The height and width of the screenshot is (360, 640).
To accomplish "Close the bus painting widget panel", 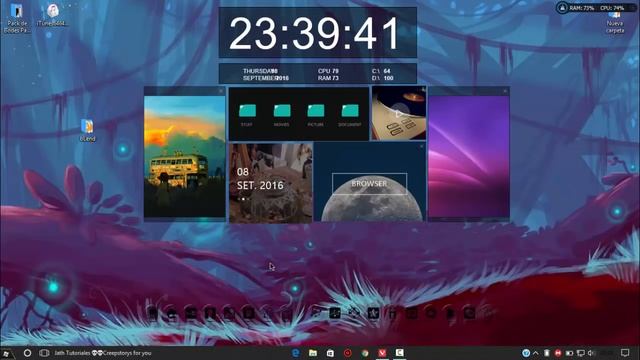I will click(x=221, y=91).
